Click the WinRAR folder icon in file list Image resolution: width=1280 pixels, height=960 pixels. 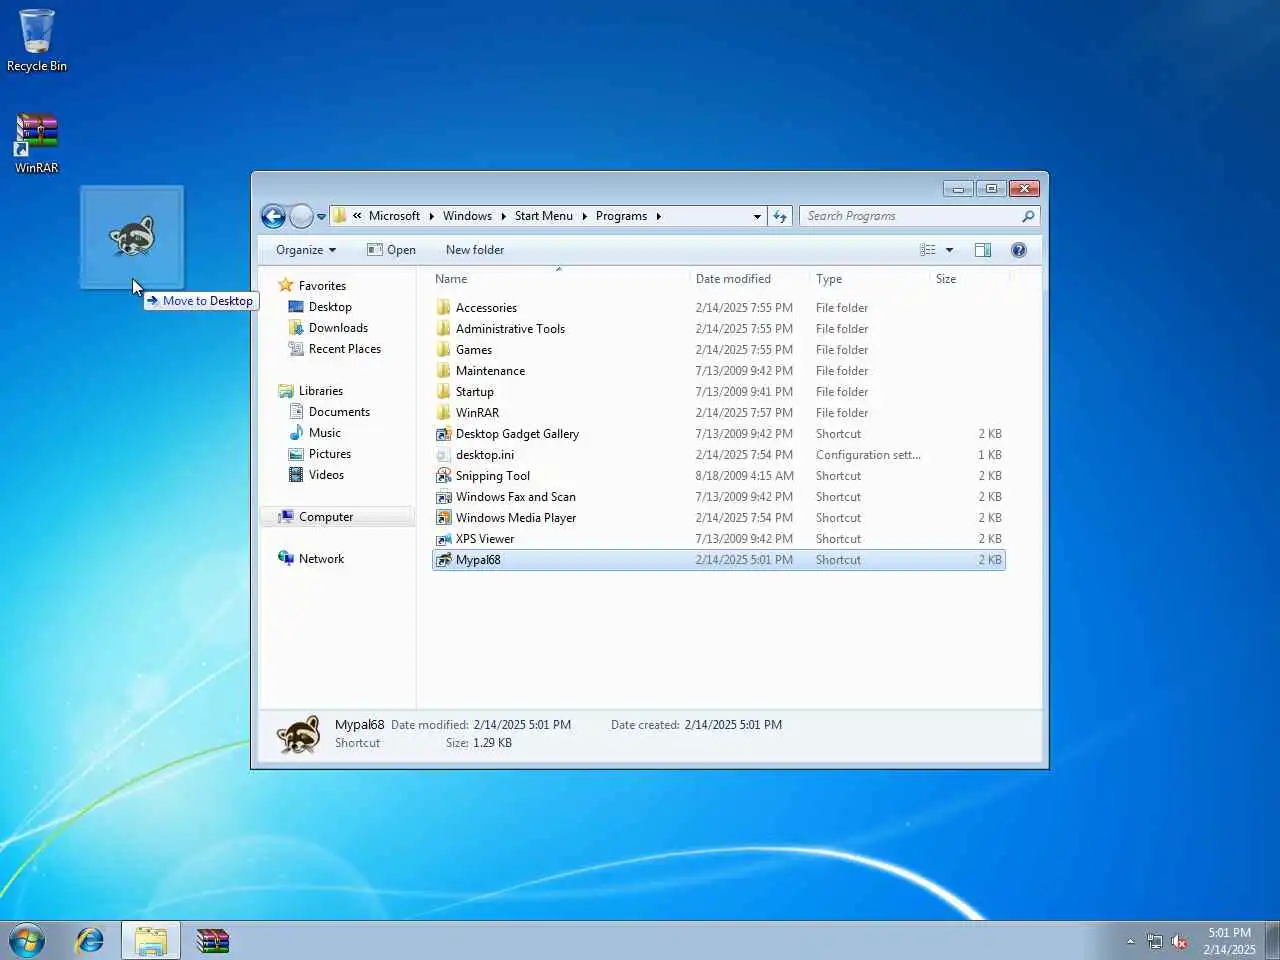click(x=444, y=412)
